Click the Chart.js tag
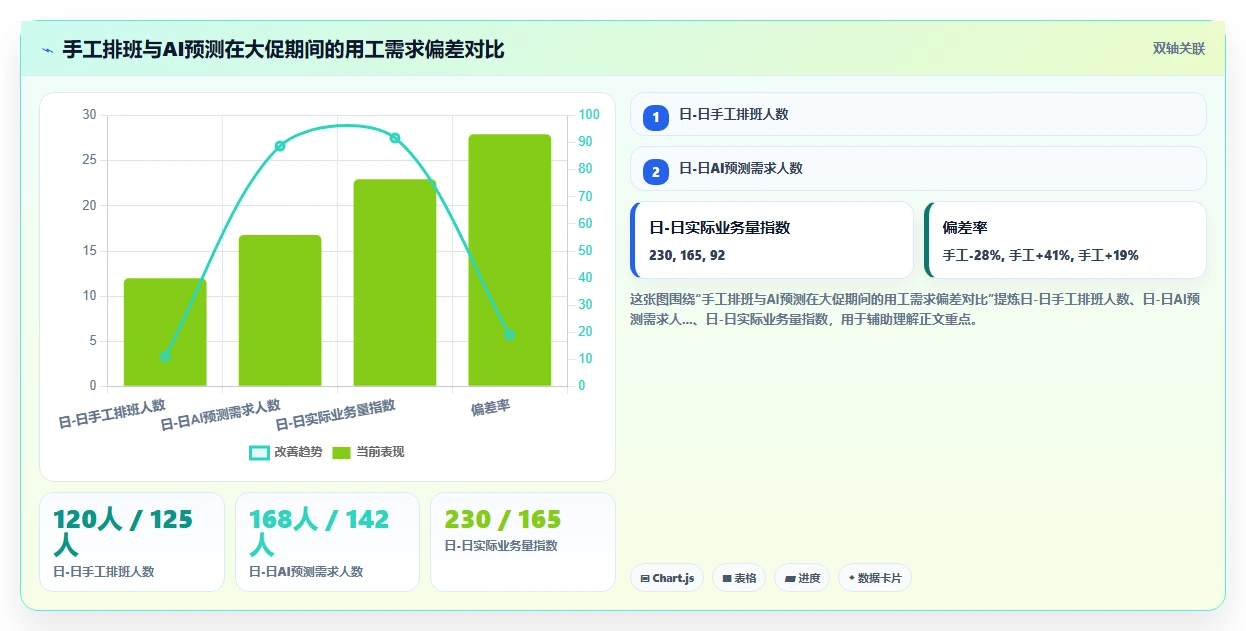The height and width of the screenshot is (631, 1246). [667, 578]
